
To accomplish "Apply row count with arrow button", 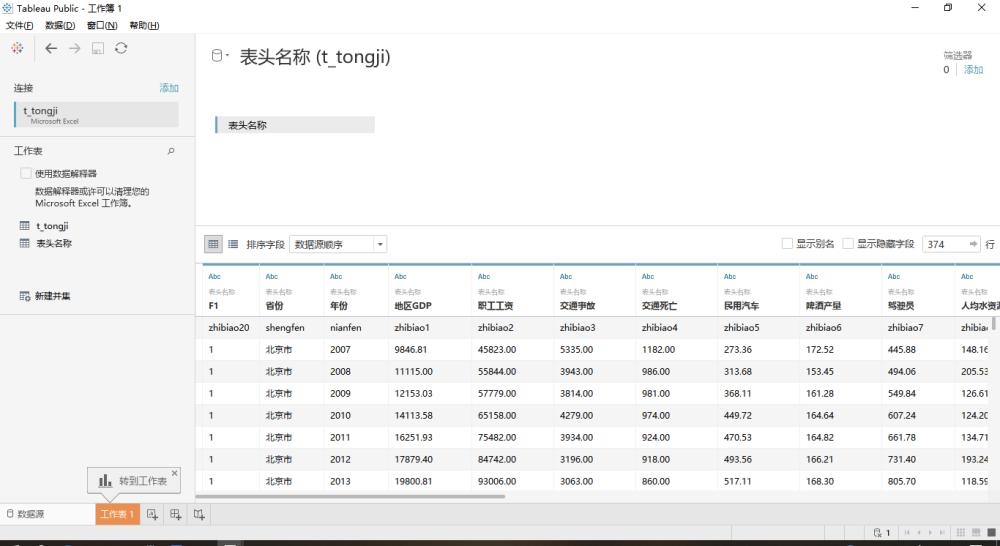I will [x=973, y=244].
